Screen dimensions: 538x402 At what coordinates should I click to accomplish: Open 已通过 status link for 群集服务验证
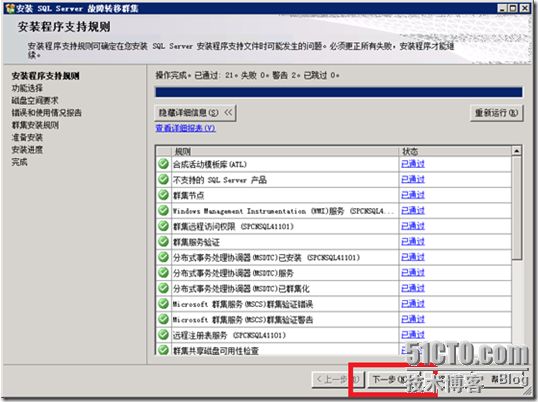(x=413, y=242)
